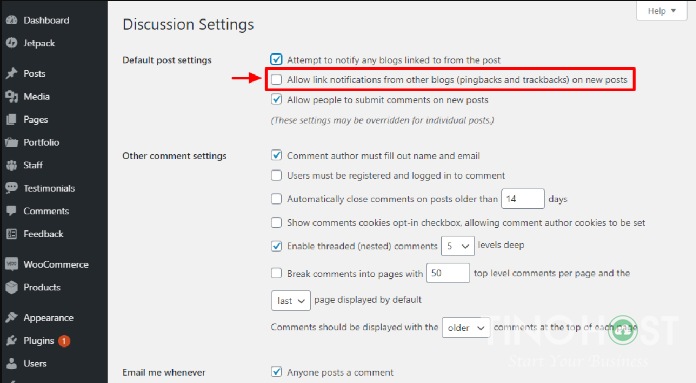The image size is (696, 383).
Task: Click the Media library icon
Action: click(12, 96)
